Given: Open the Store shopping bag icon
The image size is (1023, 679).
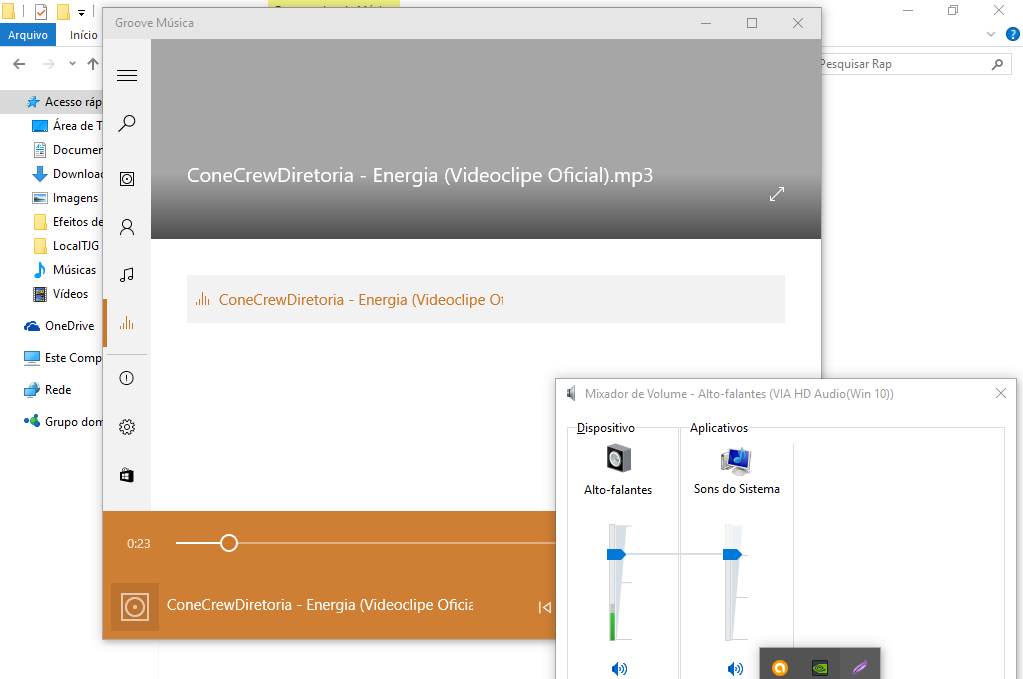Looking at the screenshot, I should point(127,475).
